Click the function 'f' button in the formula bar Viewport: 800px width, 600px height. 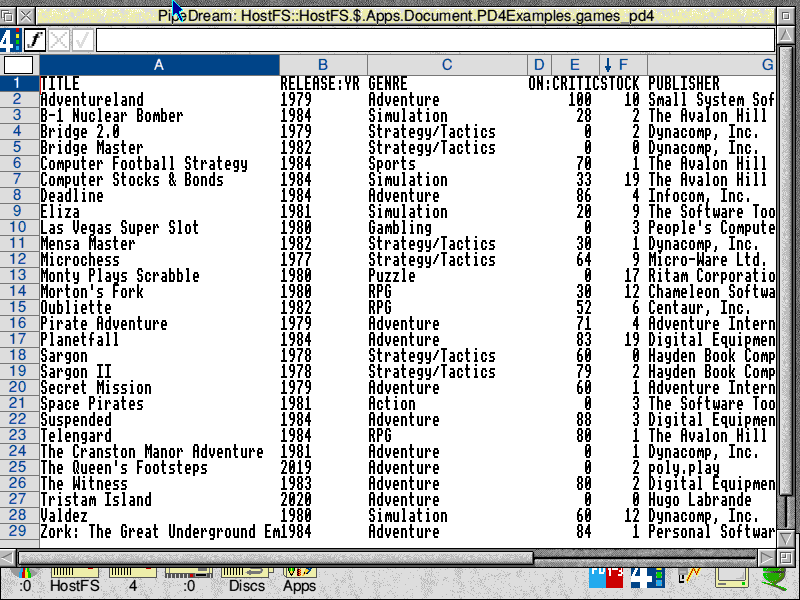35,40
